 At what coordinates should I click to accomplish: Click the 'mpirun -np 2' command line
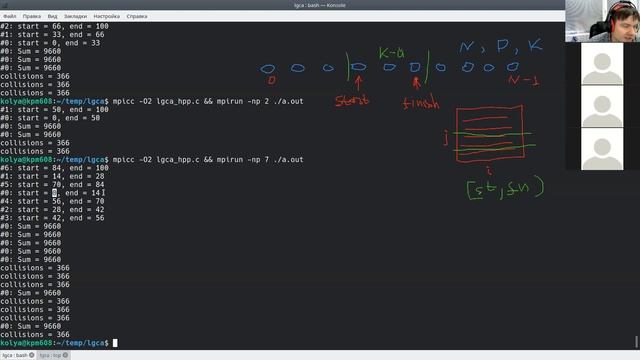click(152, 101)
